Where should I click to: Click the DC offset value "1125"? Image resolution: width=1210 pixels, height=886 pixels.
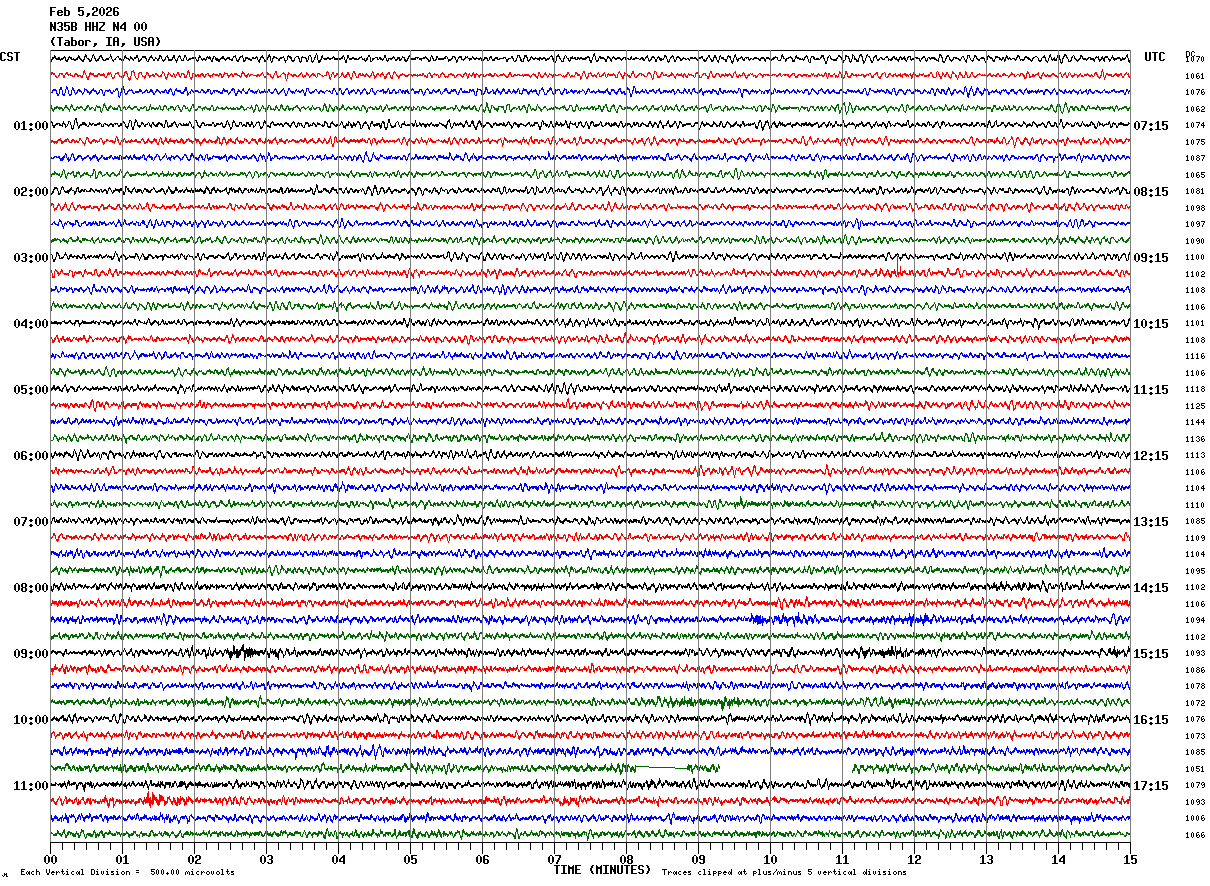coord(1195,406)
